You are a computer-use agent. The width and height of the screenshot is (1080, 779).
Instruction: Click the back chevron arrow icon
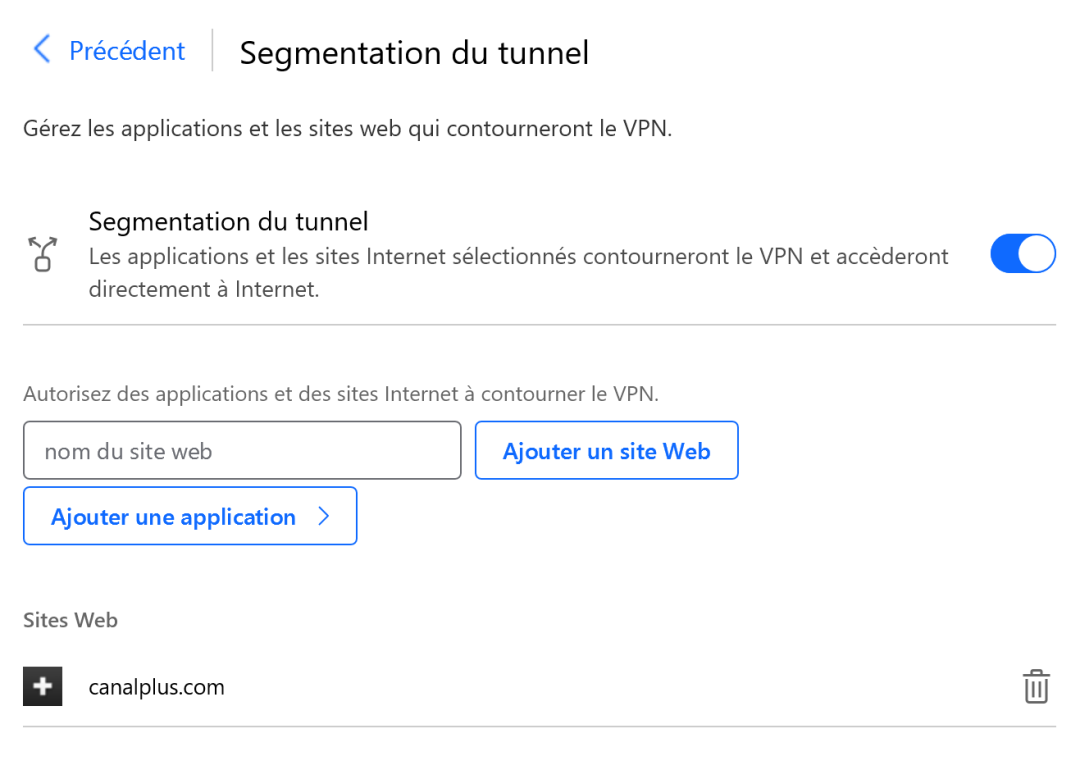pos(42,49)
